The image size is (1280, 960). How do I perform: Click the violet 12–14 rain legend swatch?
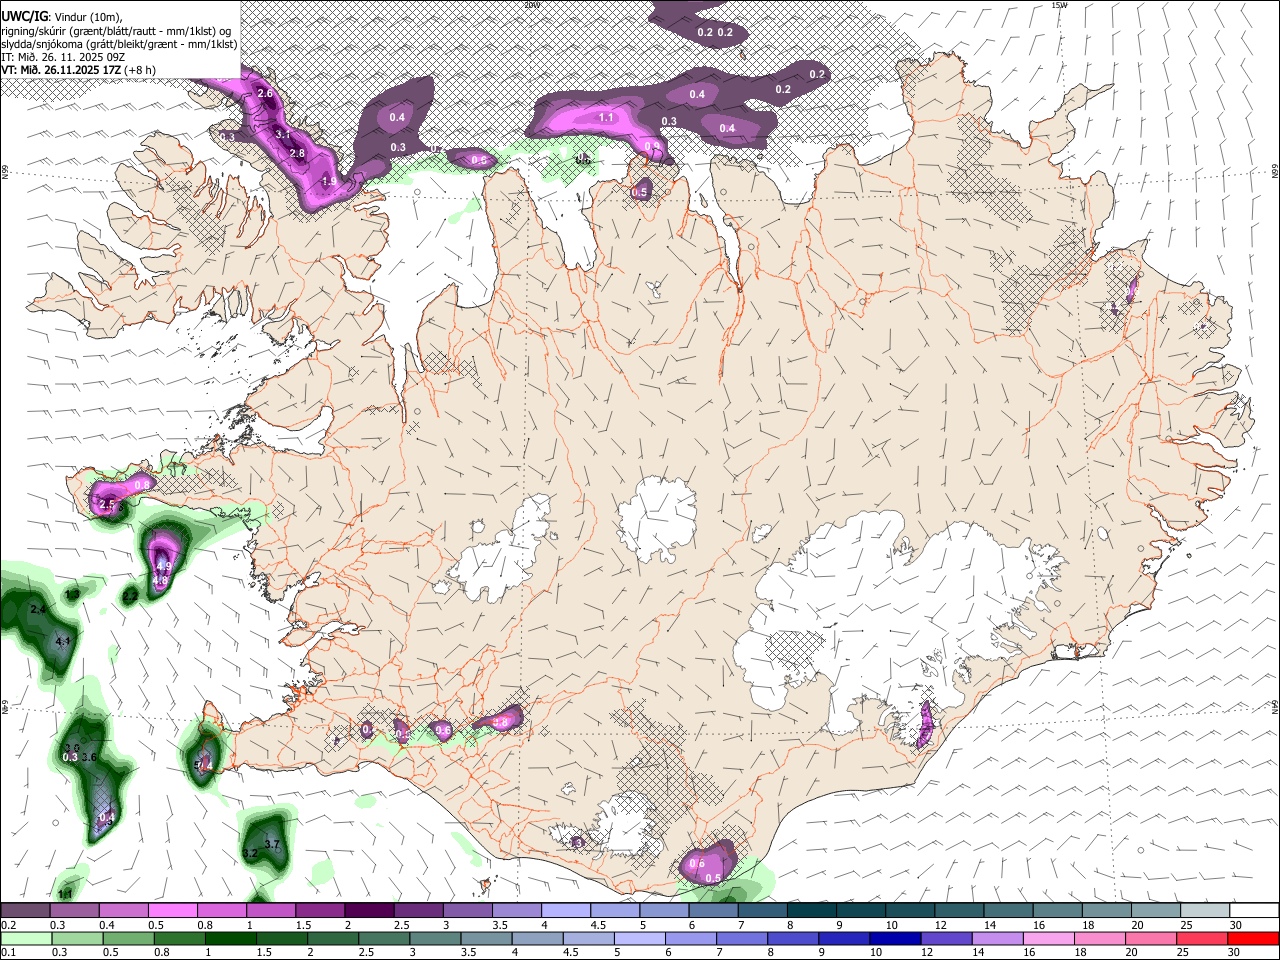coord(945,938)
